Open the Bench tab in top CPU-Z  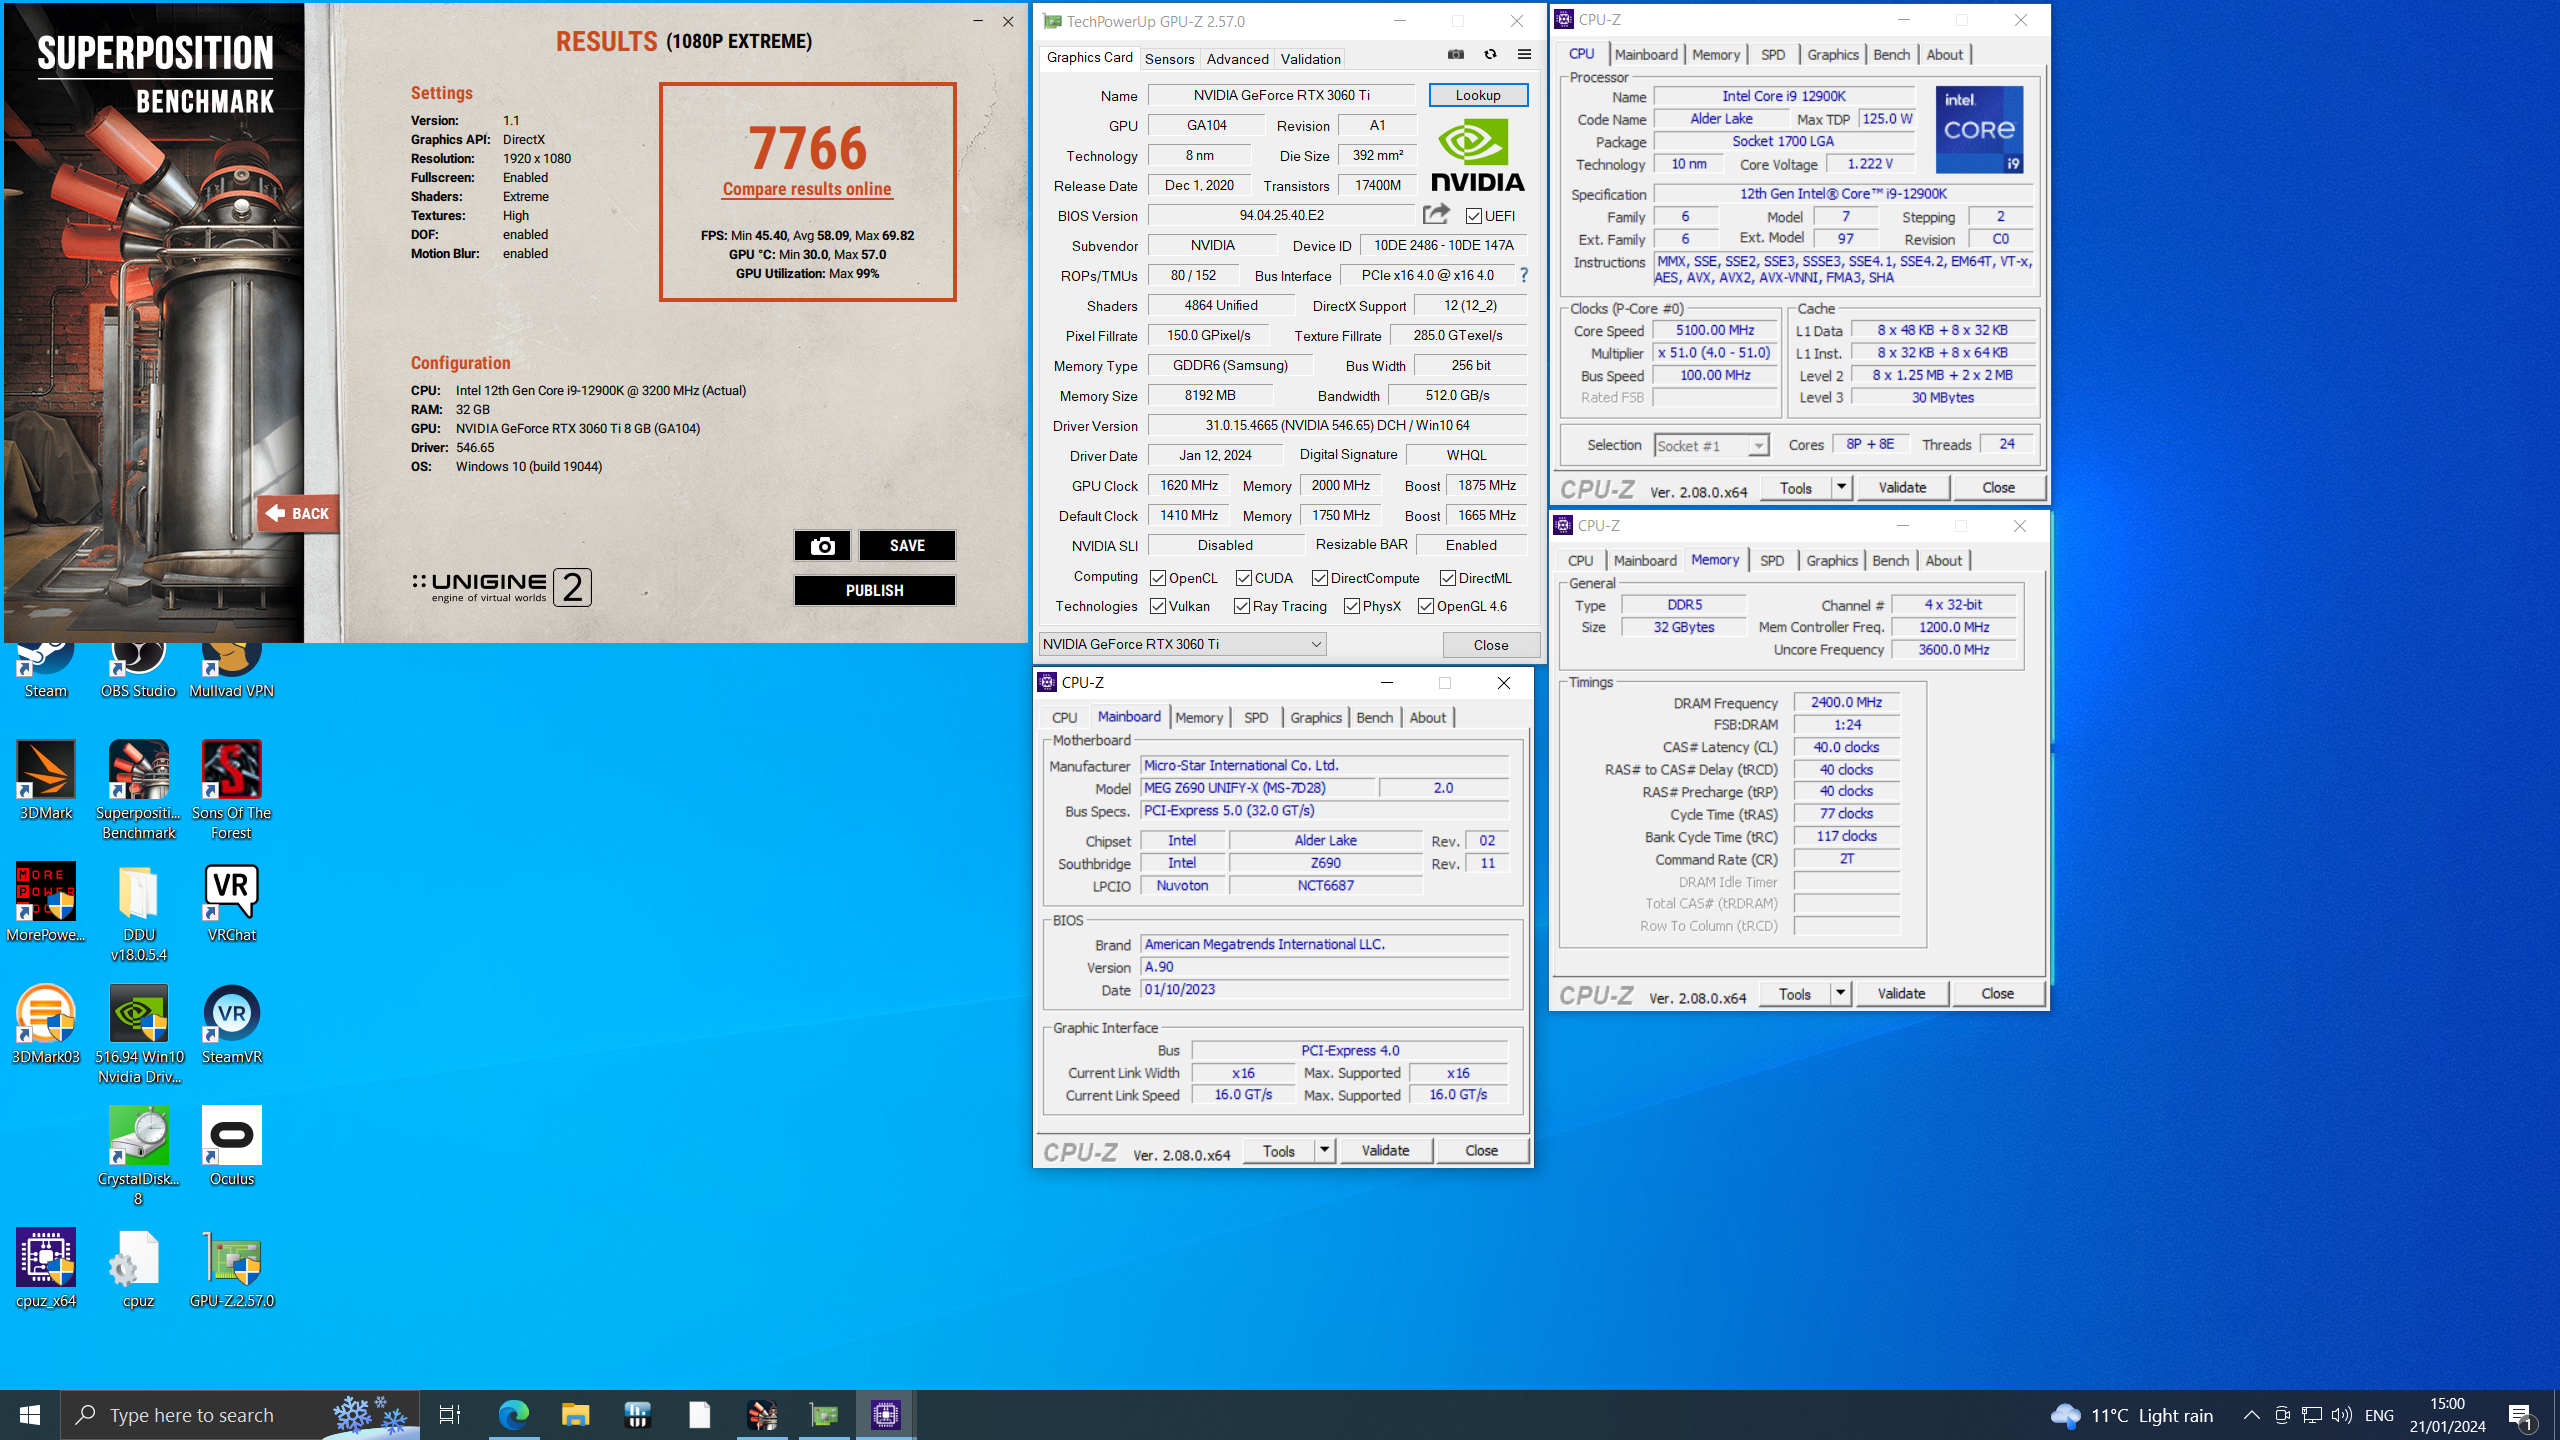click(x=1891, y=55)
